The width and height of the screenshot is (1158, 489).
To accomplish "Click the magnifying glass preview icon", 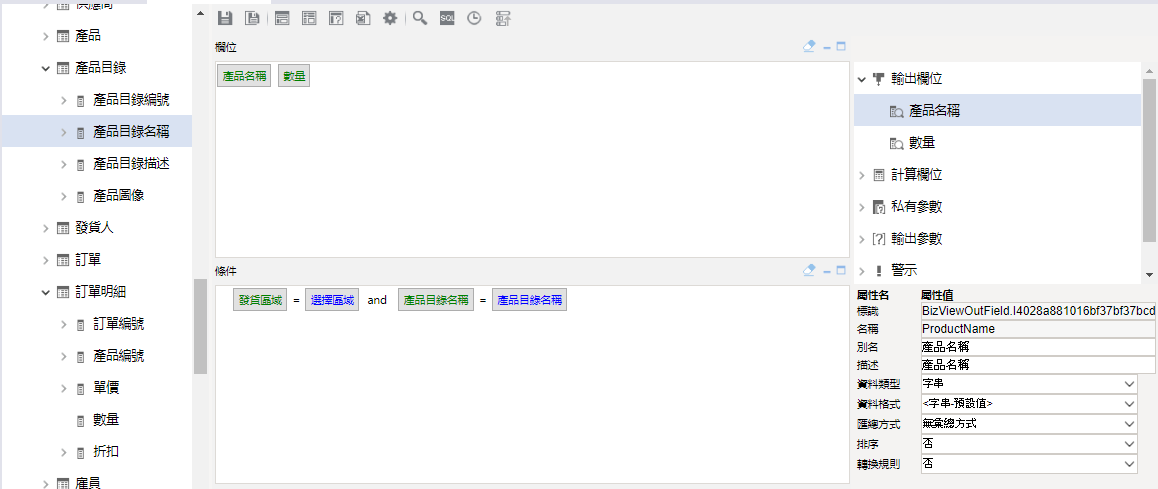I will (420, 18).
